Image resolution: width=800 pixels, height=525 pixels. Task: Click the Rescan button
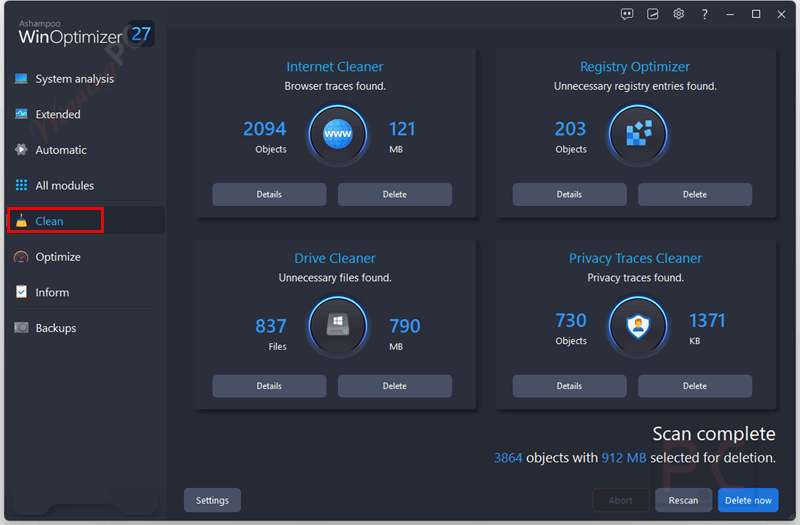[x=683, y=501]
